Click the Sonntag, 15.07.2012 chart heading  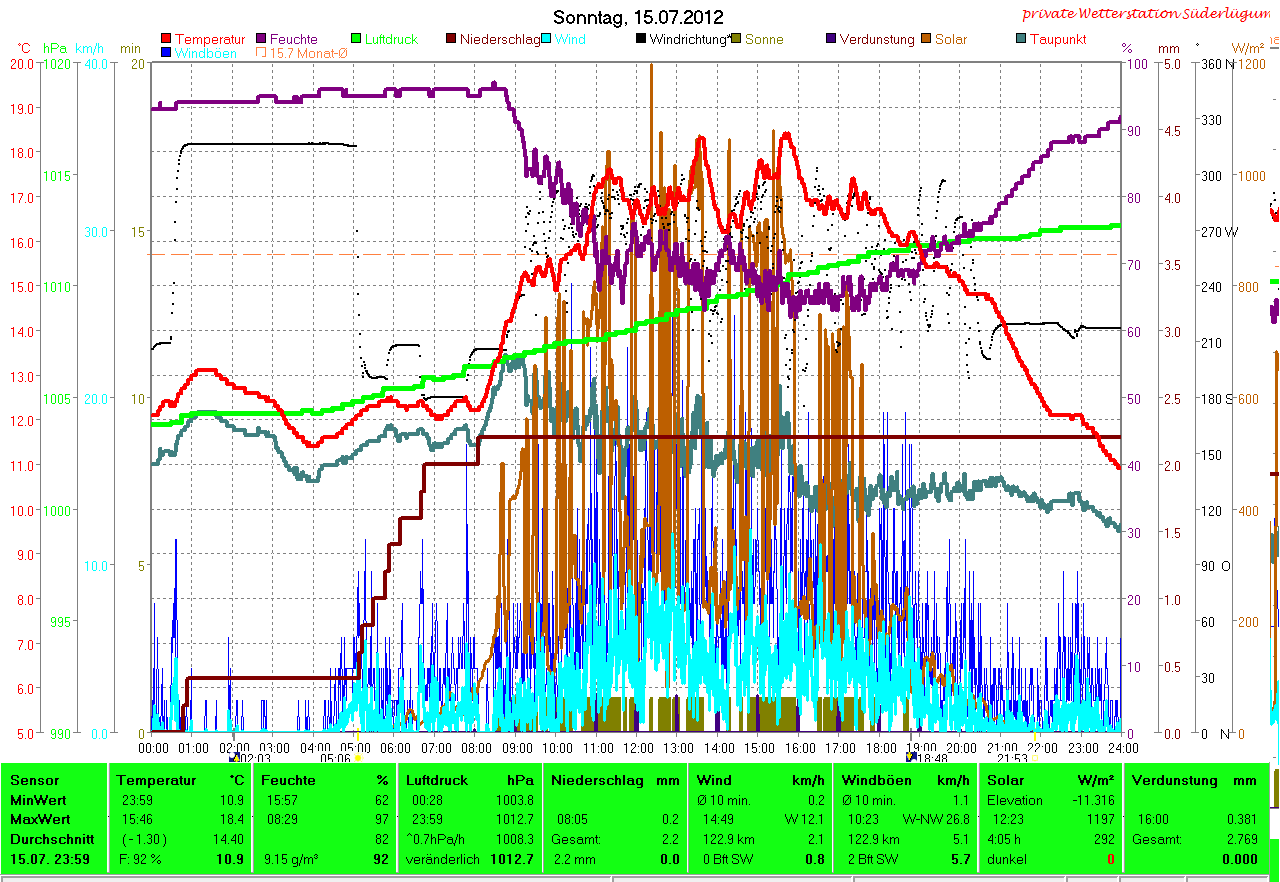click(638, 17)
